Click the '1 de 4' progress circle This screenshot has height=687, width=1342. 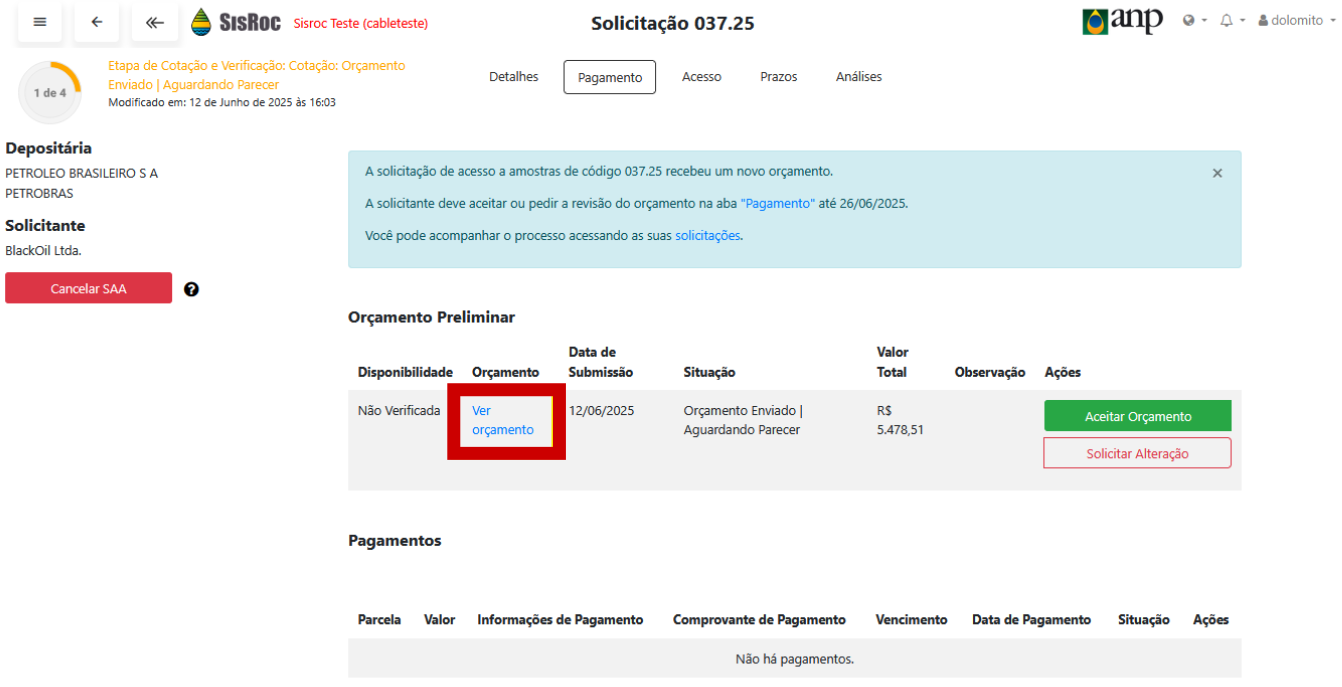pos(50,92)
